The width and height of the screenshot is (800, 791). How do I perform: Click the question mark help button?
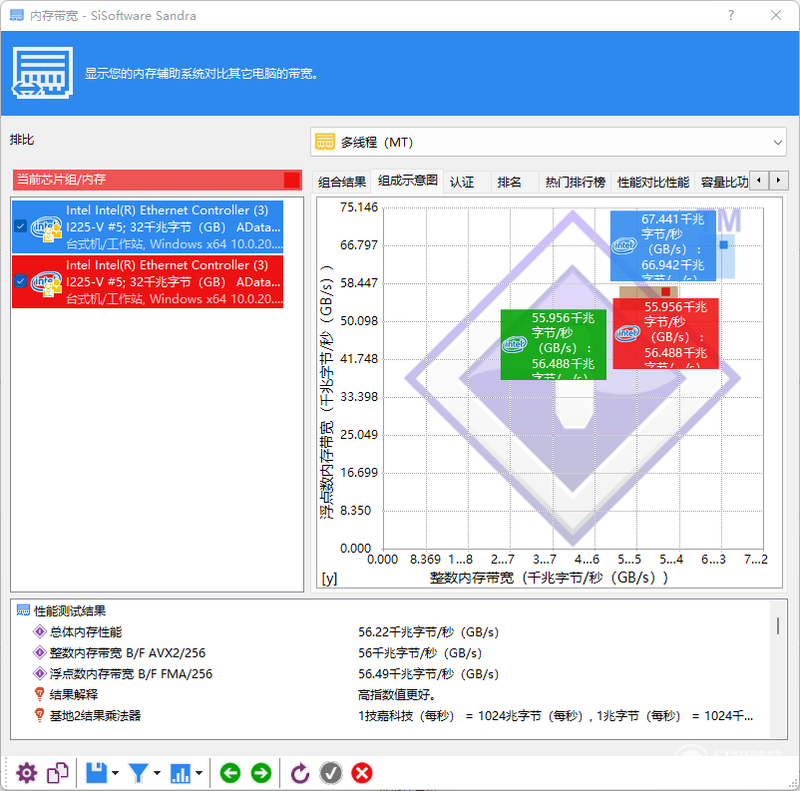731,15
